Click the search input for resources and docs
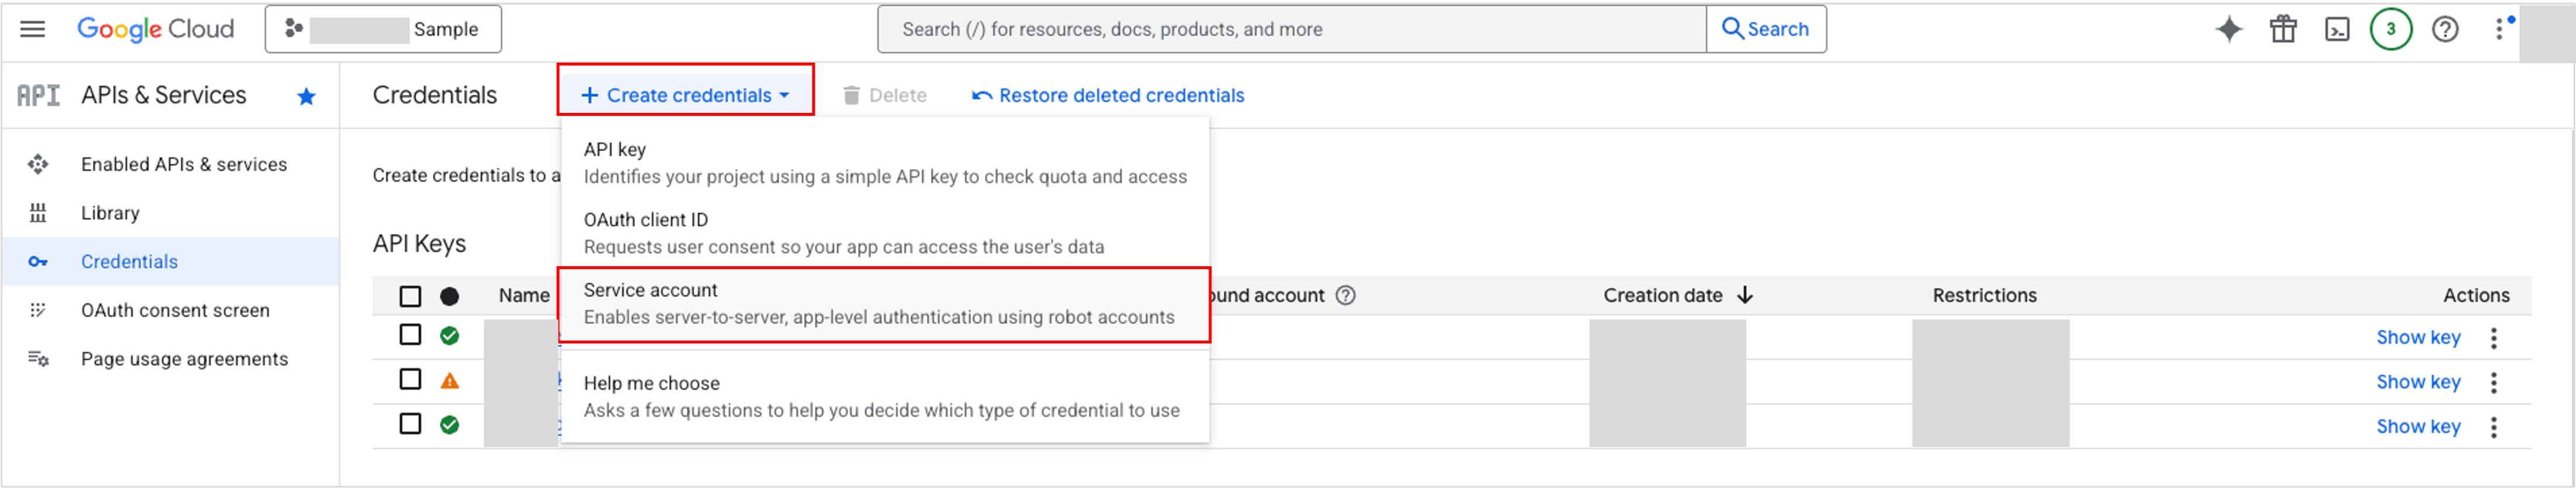This screenshot has width=2576, height=488. click(1291, 29)
